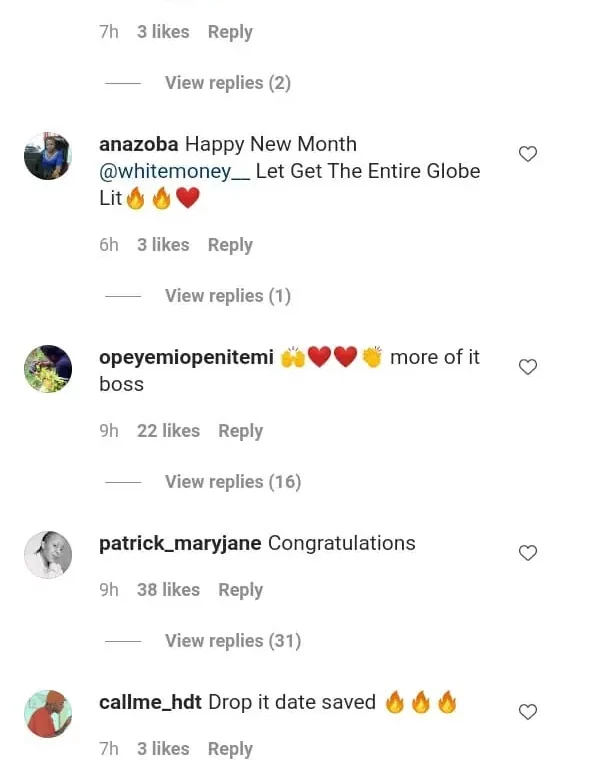The image size is (600, 760).
Task: Expand View replies (31)
Action: 232,641
